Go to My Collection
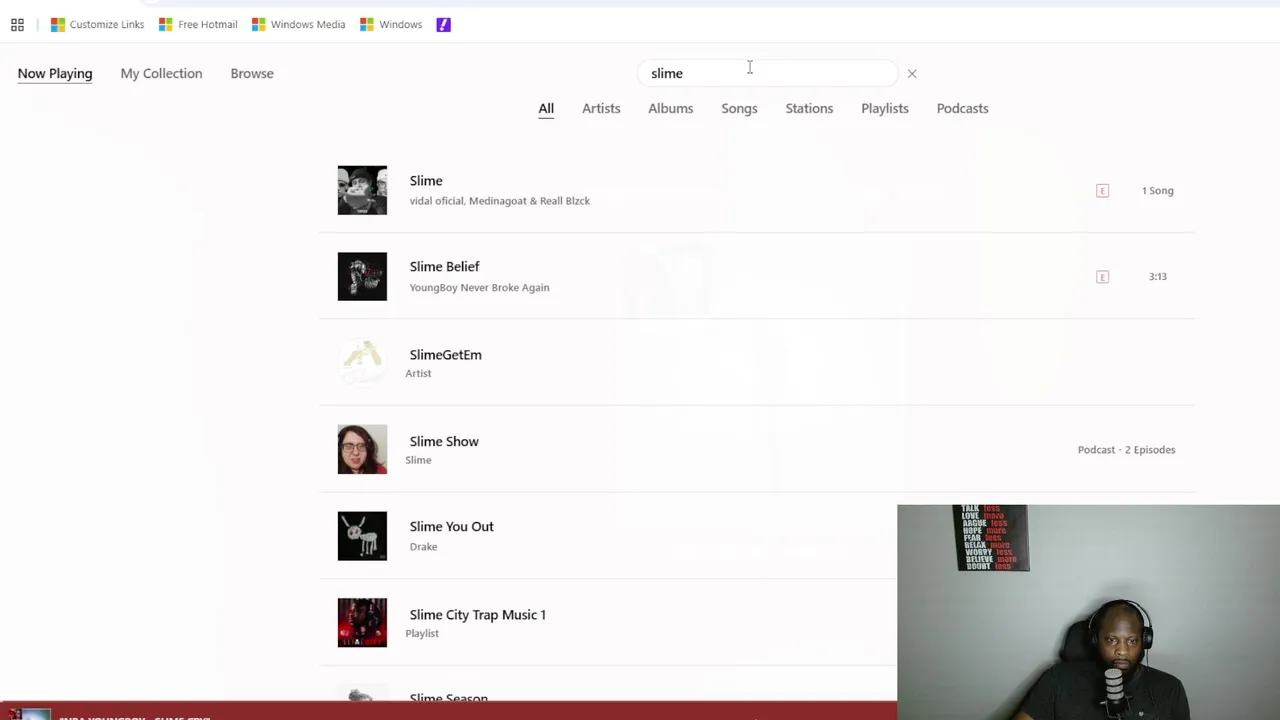This screenshot has height=720, width=1280. [161, 74]
